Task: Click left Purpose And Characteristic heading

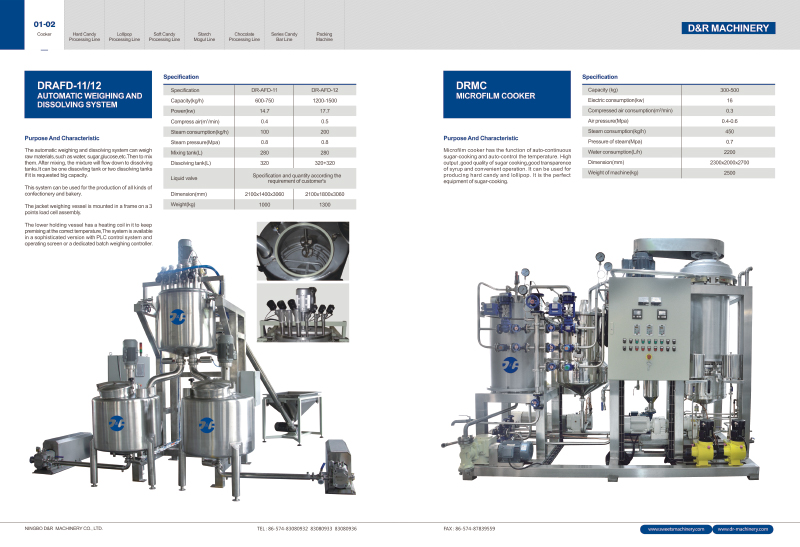Action: pyautogui.click(x=62, y=138)
